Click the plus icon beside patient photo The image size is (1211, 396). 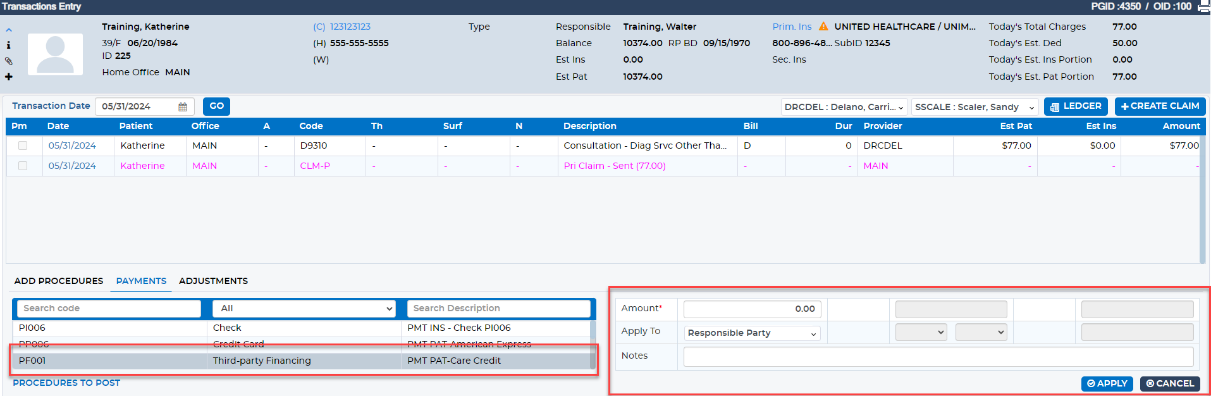coord(9,77)
